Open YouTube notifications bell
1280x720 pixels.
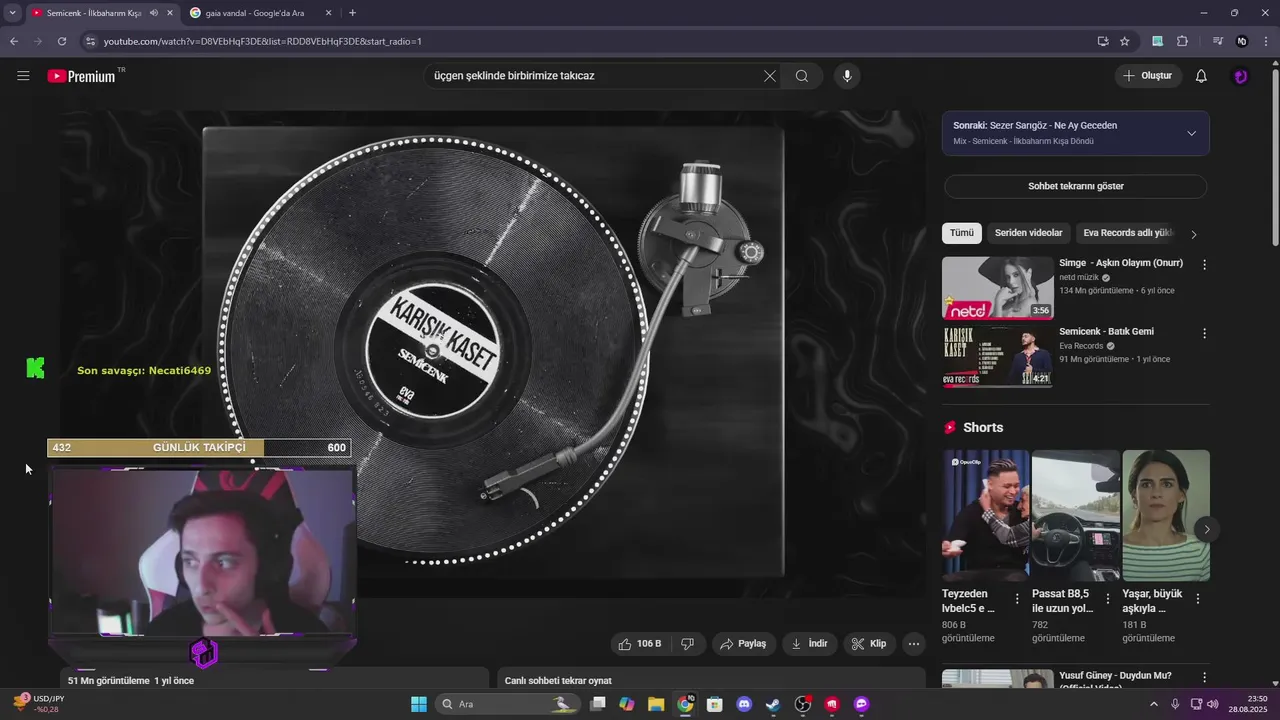coord(1201,76)
